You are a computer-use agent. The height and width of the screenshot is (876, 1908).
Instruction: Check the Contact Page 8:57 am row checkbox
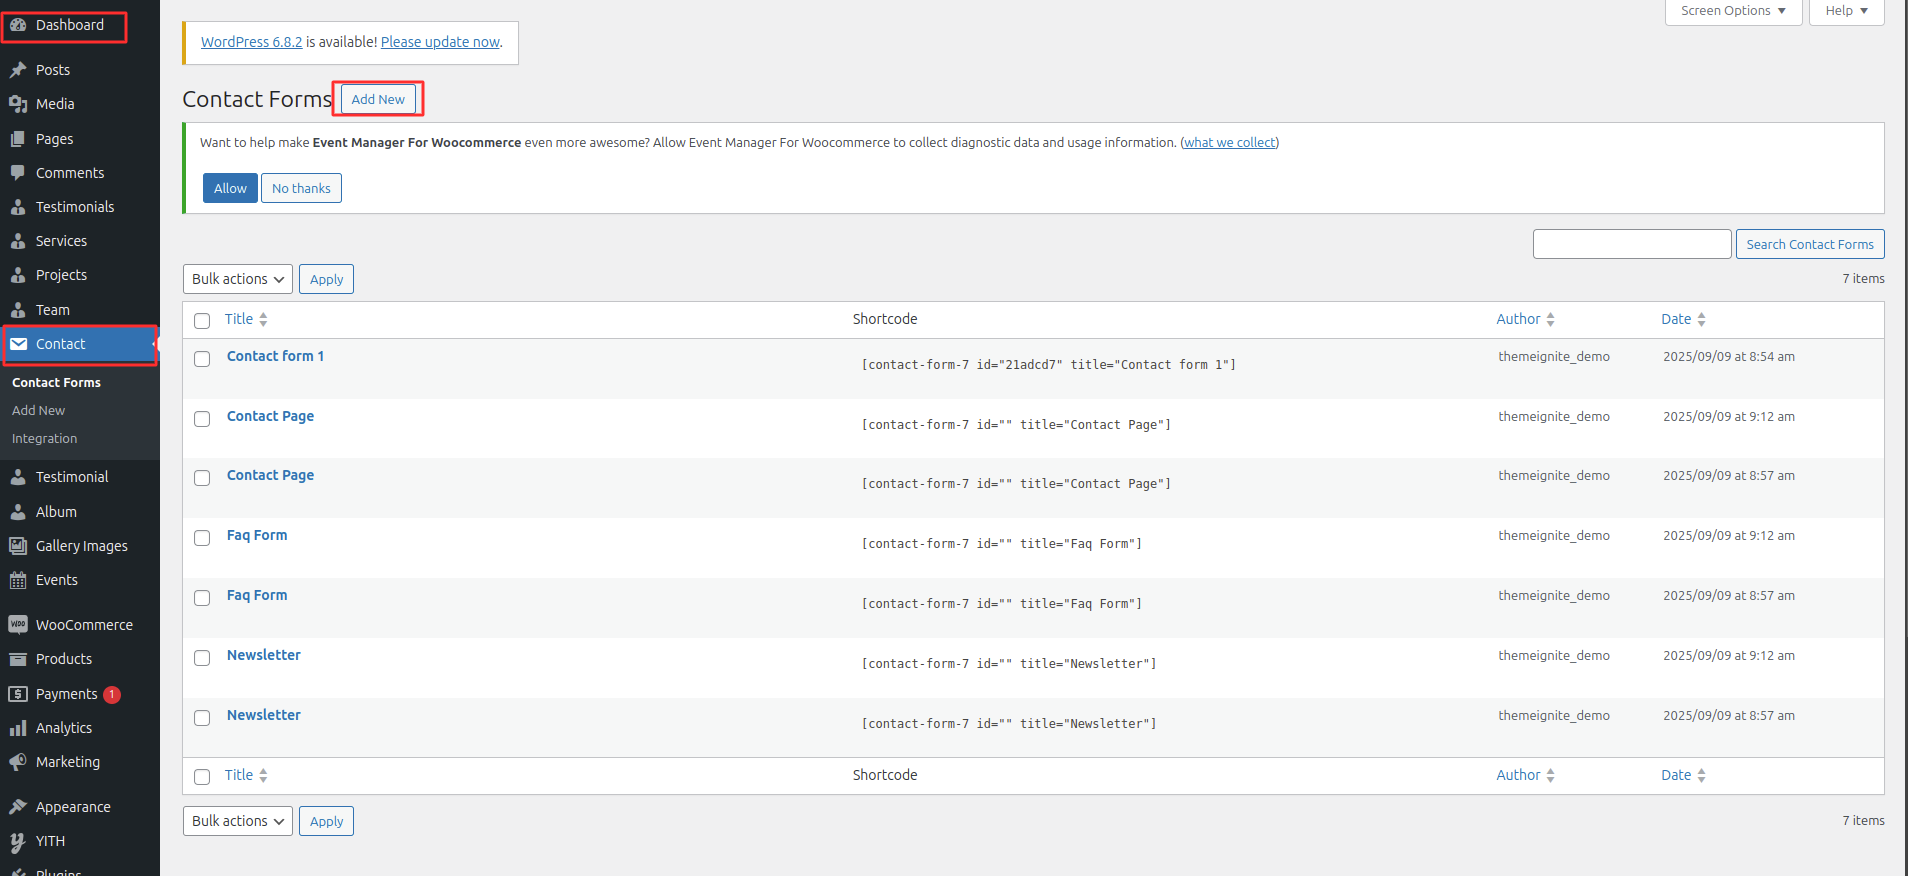(x=202, y=478)
